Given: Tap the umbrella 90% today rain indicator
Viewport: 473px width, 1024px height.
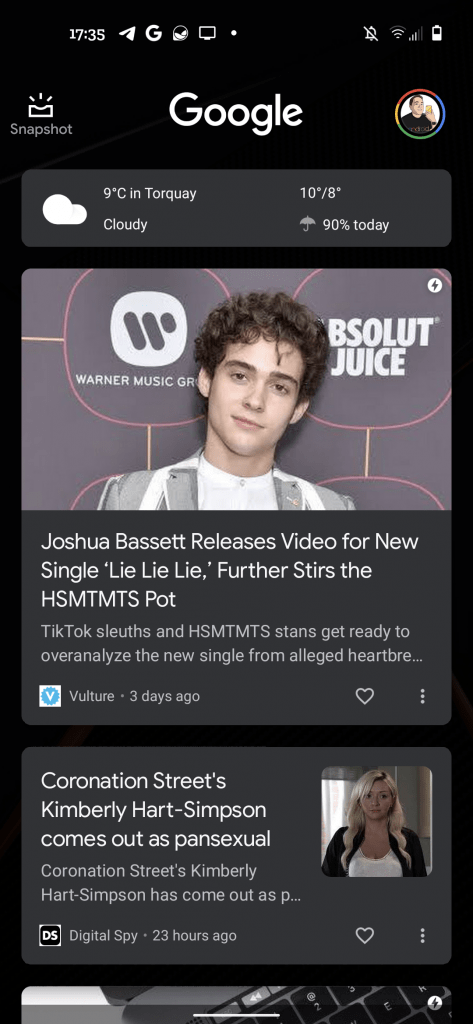Looking at the screenshot, I should click(344, 225).
